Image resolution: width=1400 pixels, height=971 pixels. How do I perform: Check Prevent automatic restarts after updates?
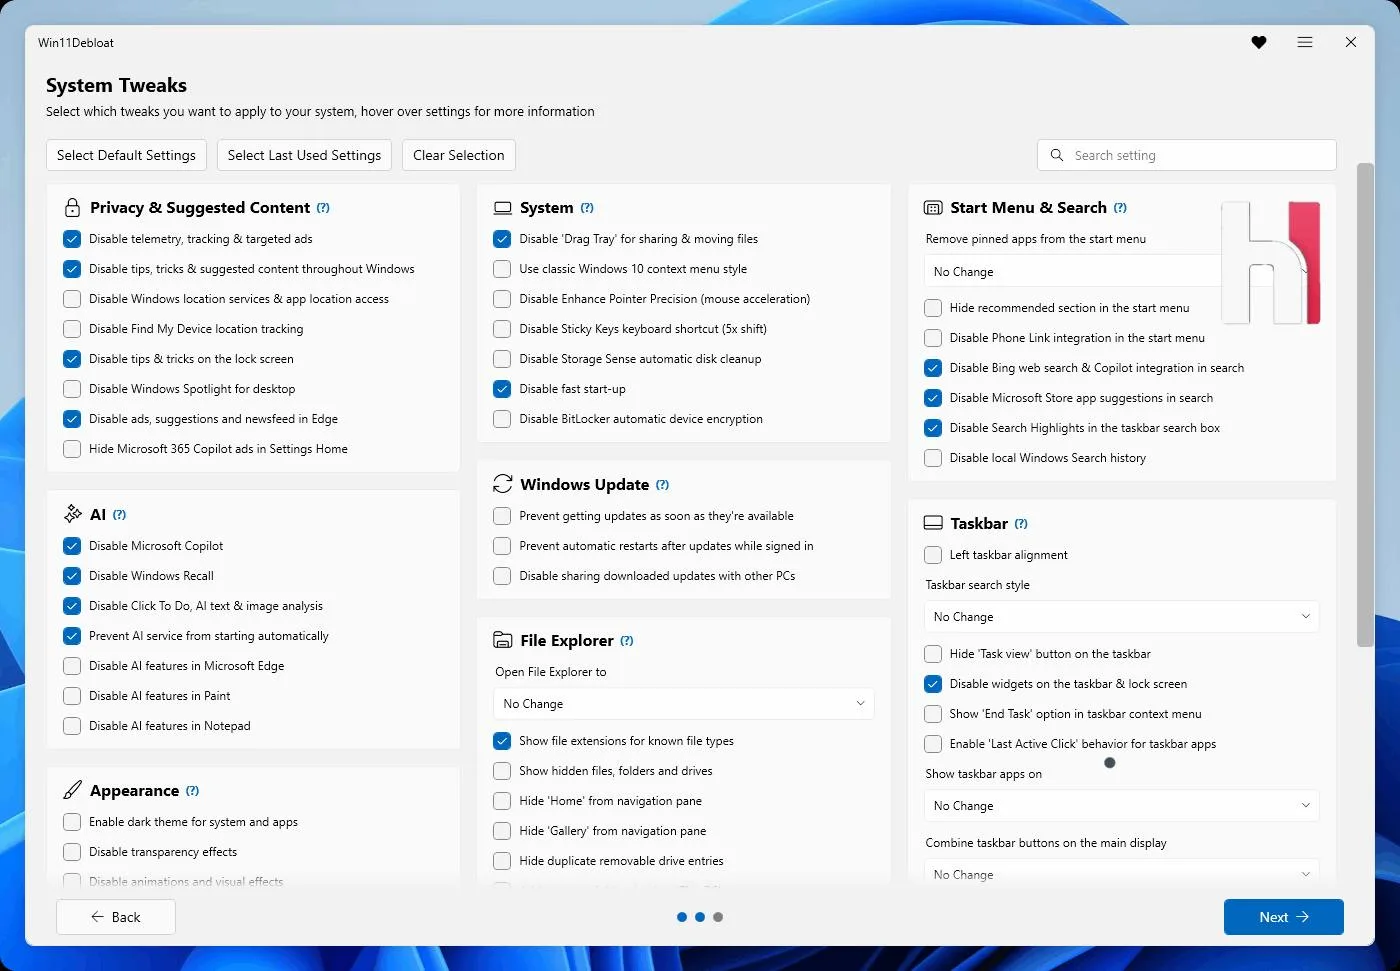click(502, 546)
